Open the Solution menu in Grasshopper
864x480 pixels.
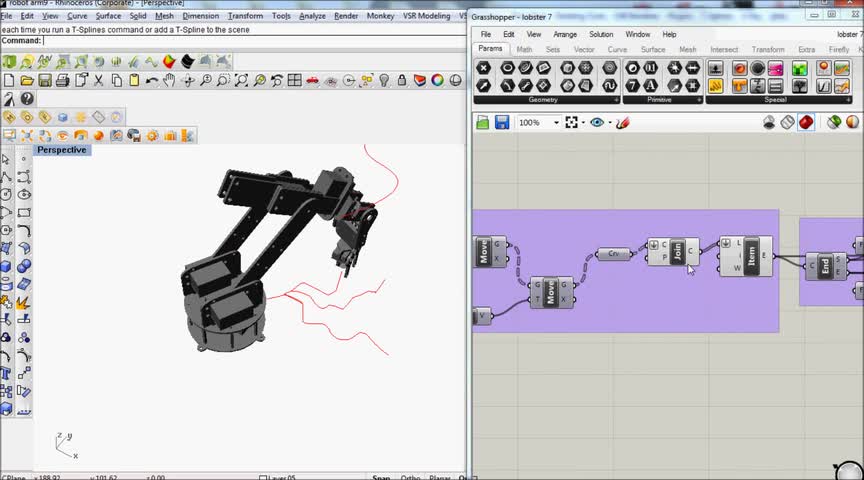tap(601, 34)
